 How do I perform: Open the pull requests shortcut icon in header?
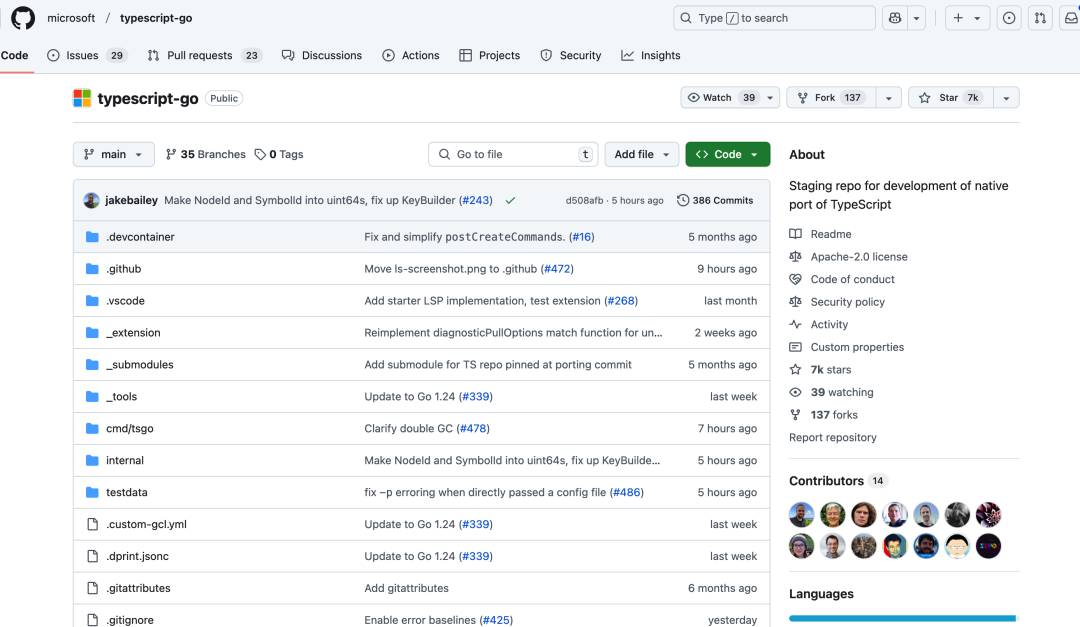coord(1040,19)
